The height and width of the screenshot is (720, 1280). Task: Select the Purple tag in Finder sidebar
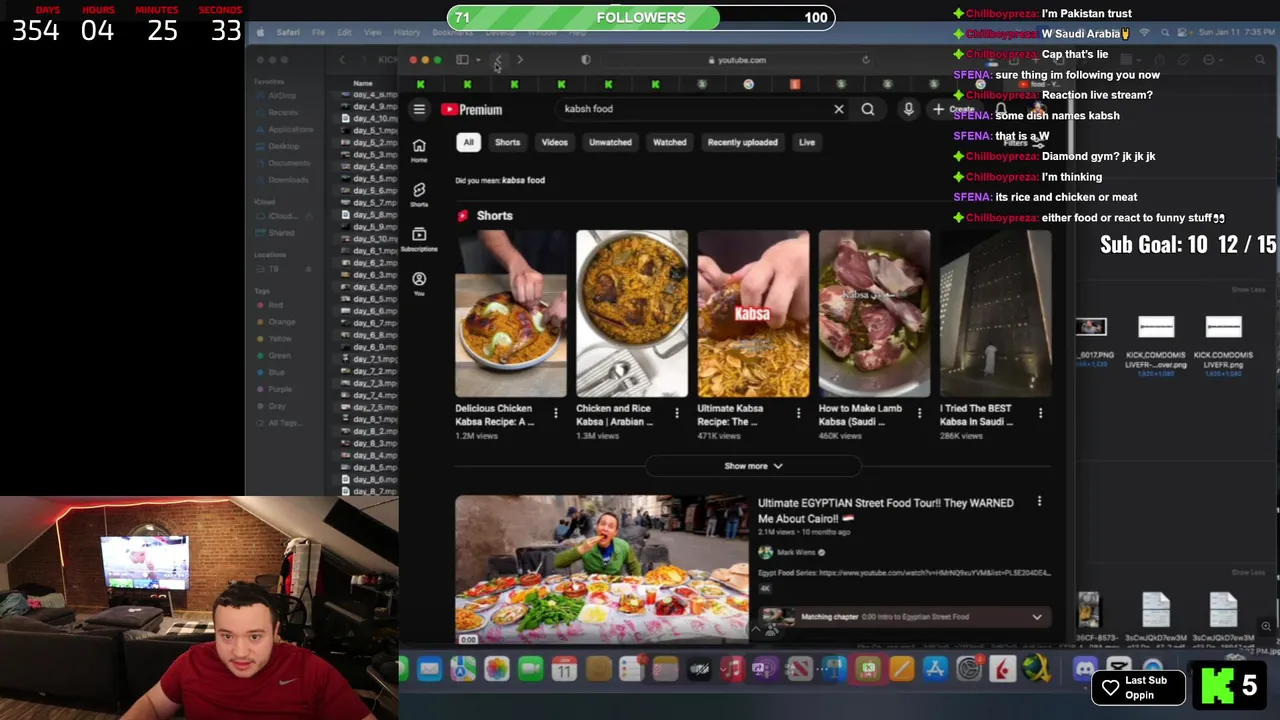coord(274,389)
